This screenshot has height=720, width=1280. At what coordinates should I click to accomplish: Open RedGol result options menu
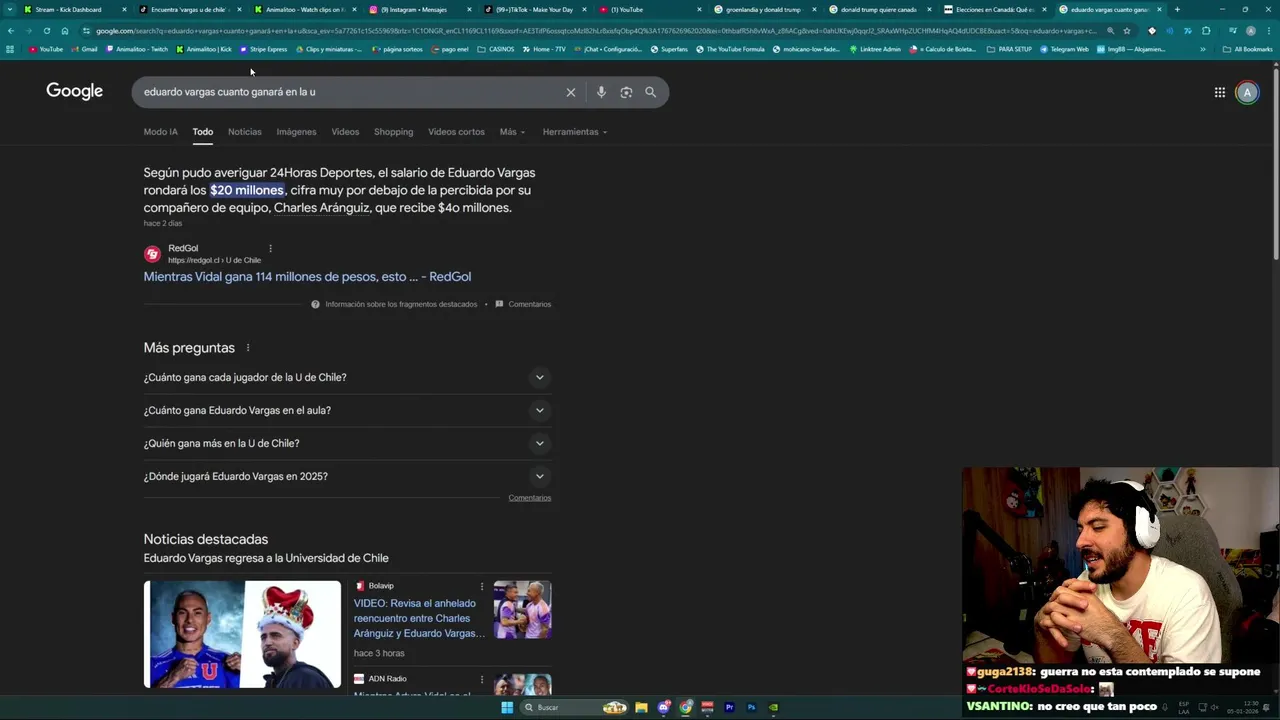click(270, 248)
